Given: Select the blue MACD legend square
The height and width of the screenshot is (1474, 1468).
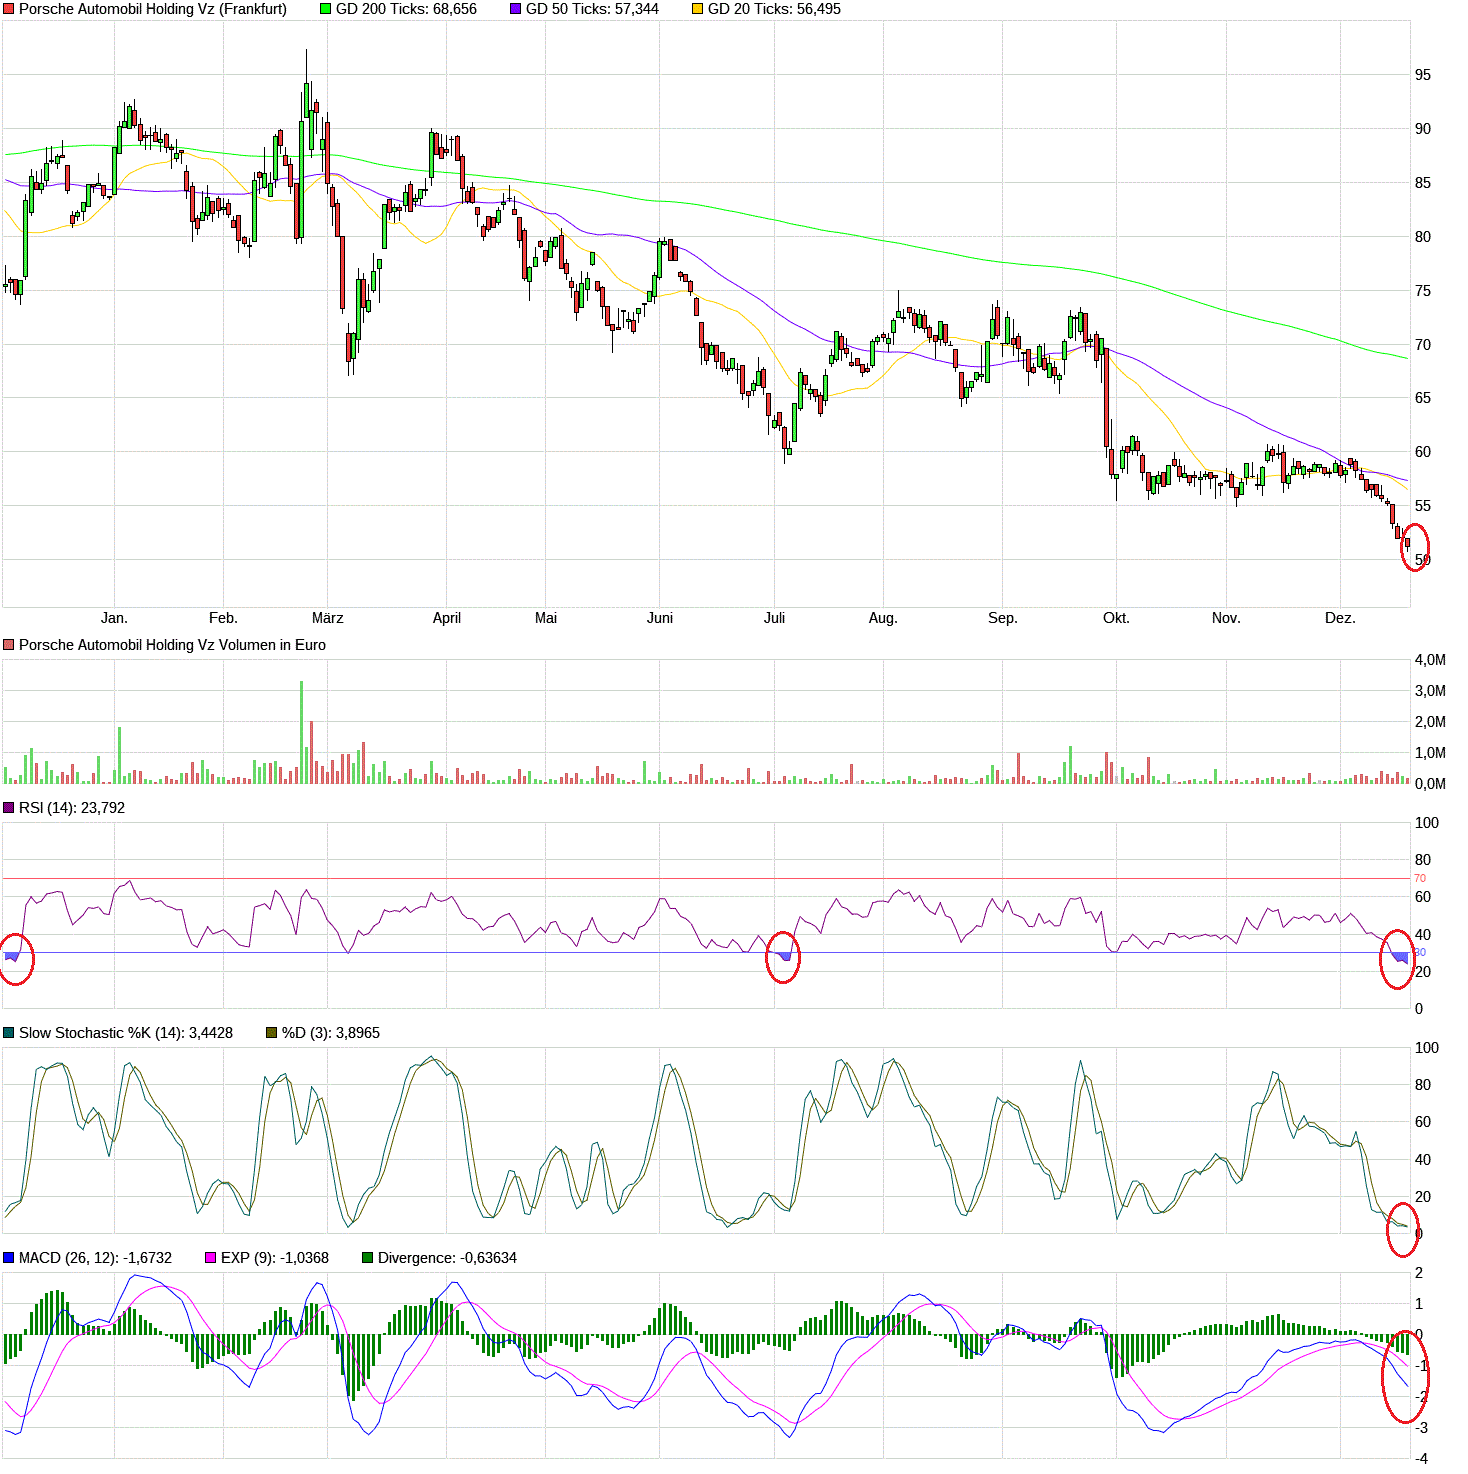Looking at the screenshot, I should [8, 1258].
